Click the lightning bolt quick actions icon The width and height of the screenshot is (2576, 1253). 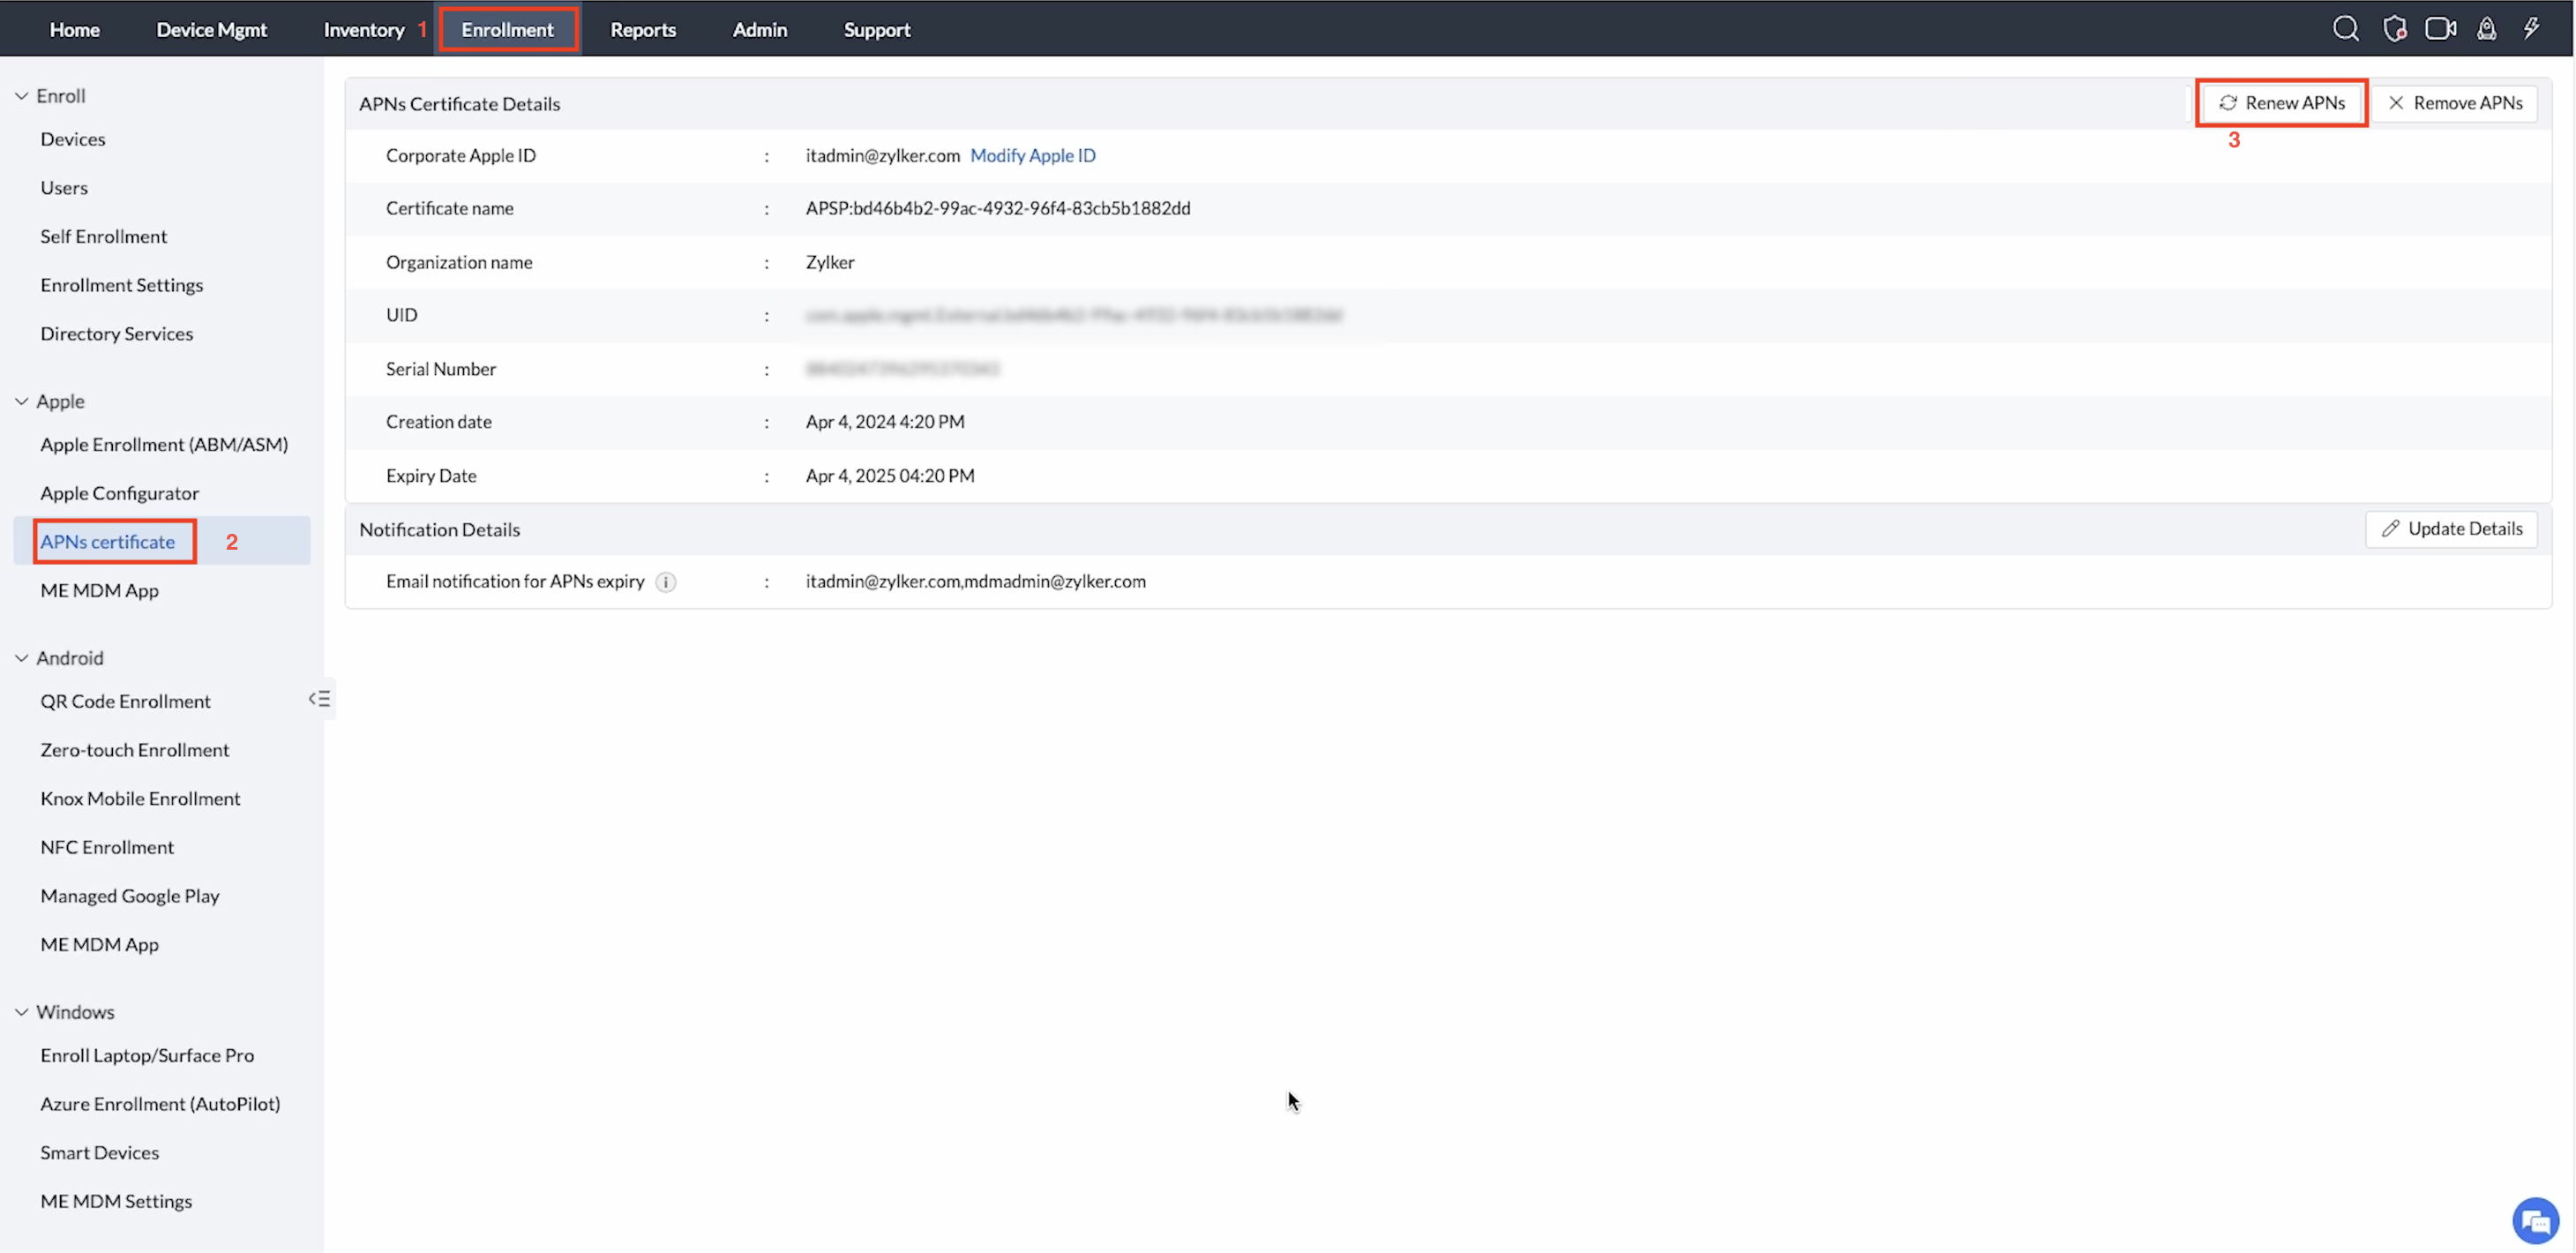[2531, 29]
